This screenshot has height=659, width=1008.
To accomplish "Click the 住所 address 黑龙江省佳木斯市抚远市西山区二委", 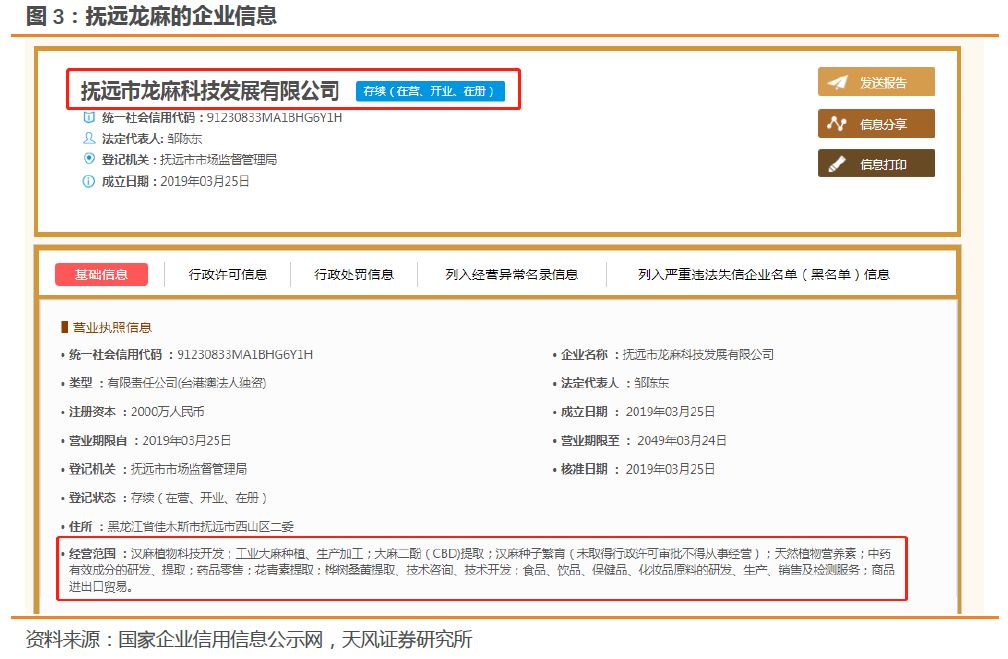I will pyautogui.click(x=201, y=527).
